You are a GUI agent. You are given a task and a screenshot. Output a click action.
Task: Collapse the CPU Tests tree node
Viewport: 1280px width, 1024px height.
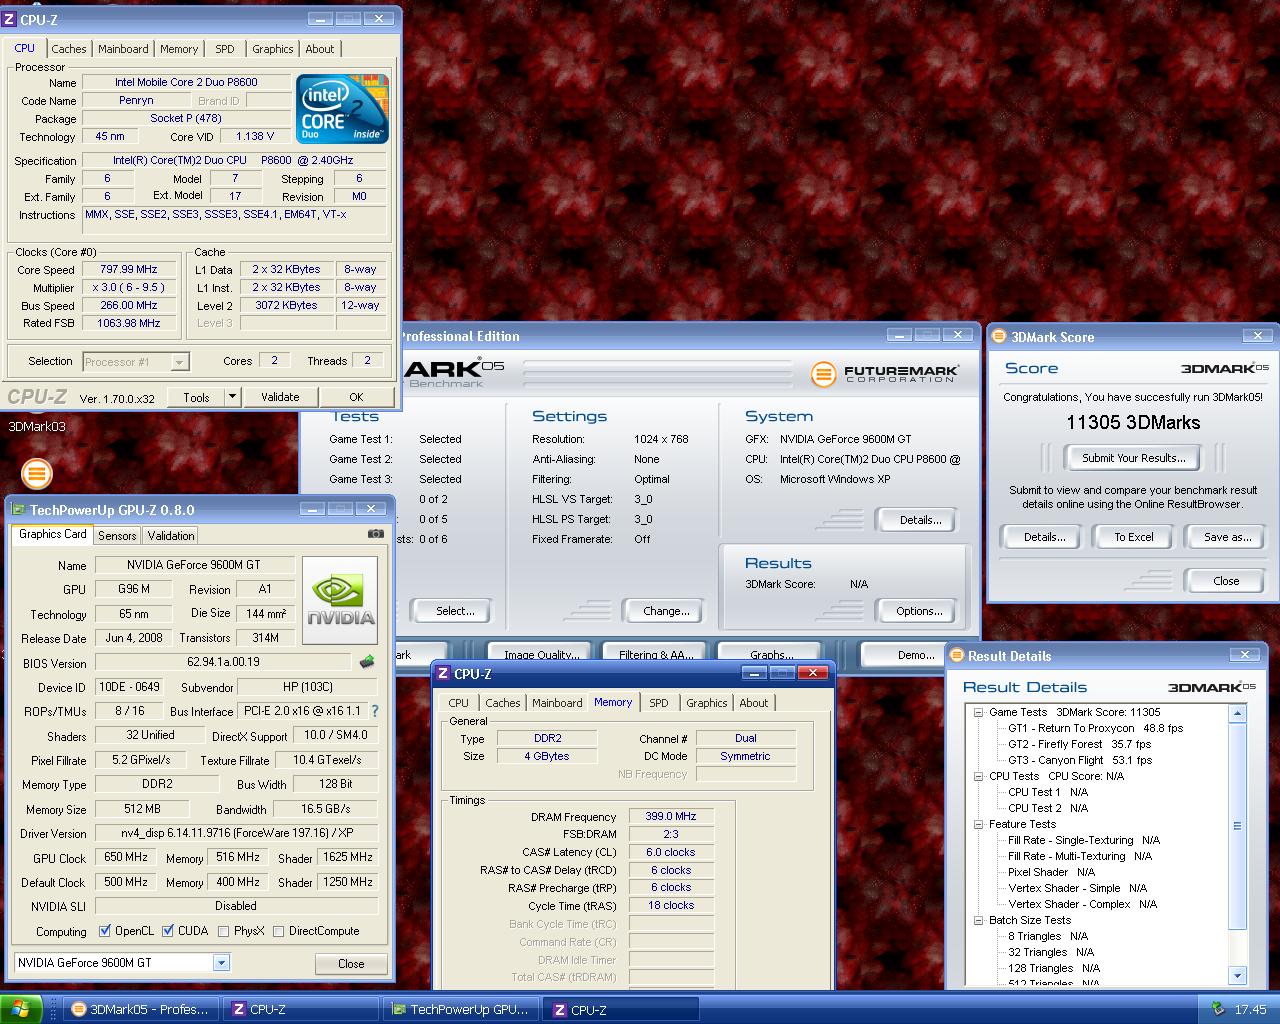pos(978,777)
